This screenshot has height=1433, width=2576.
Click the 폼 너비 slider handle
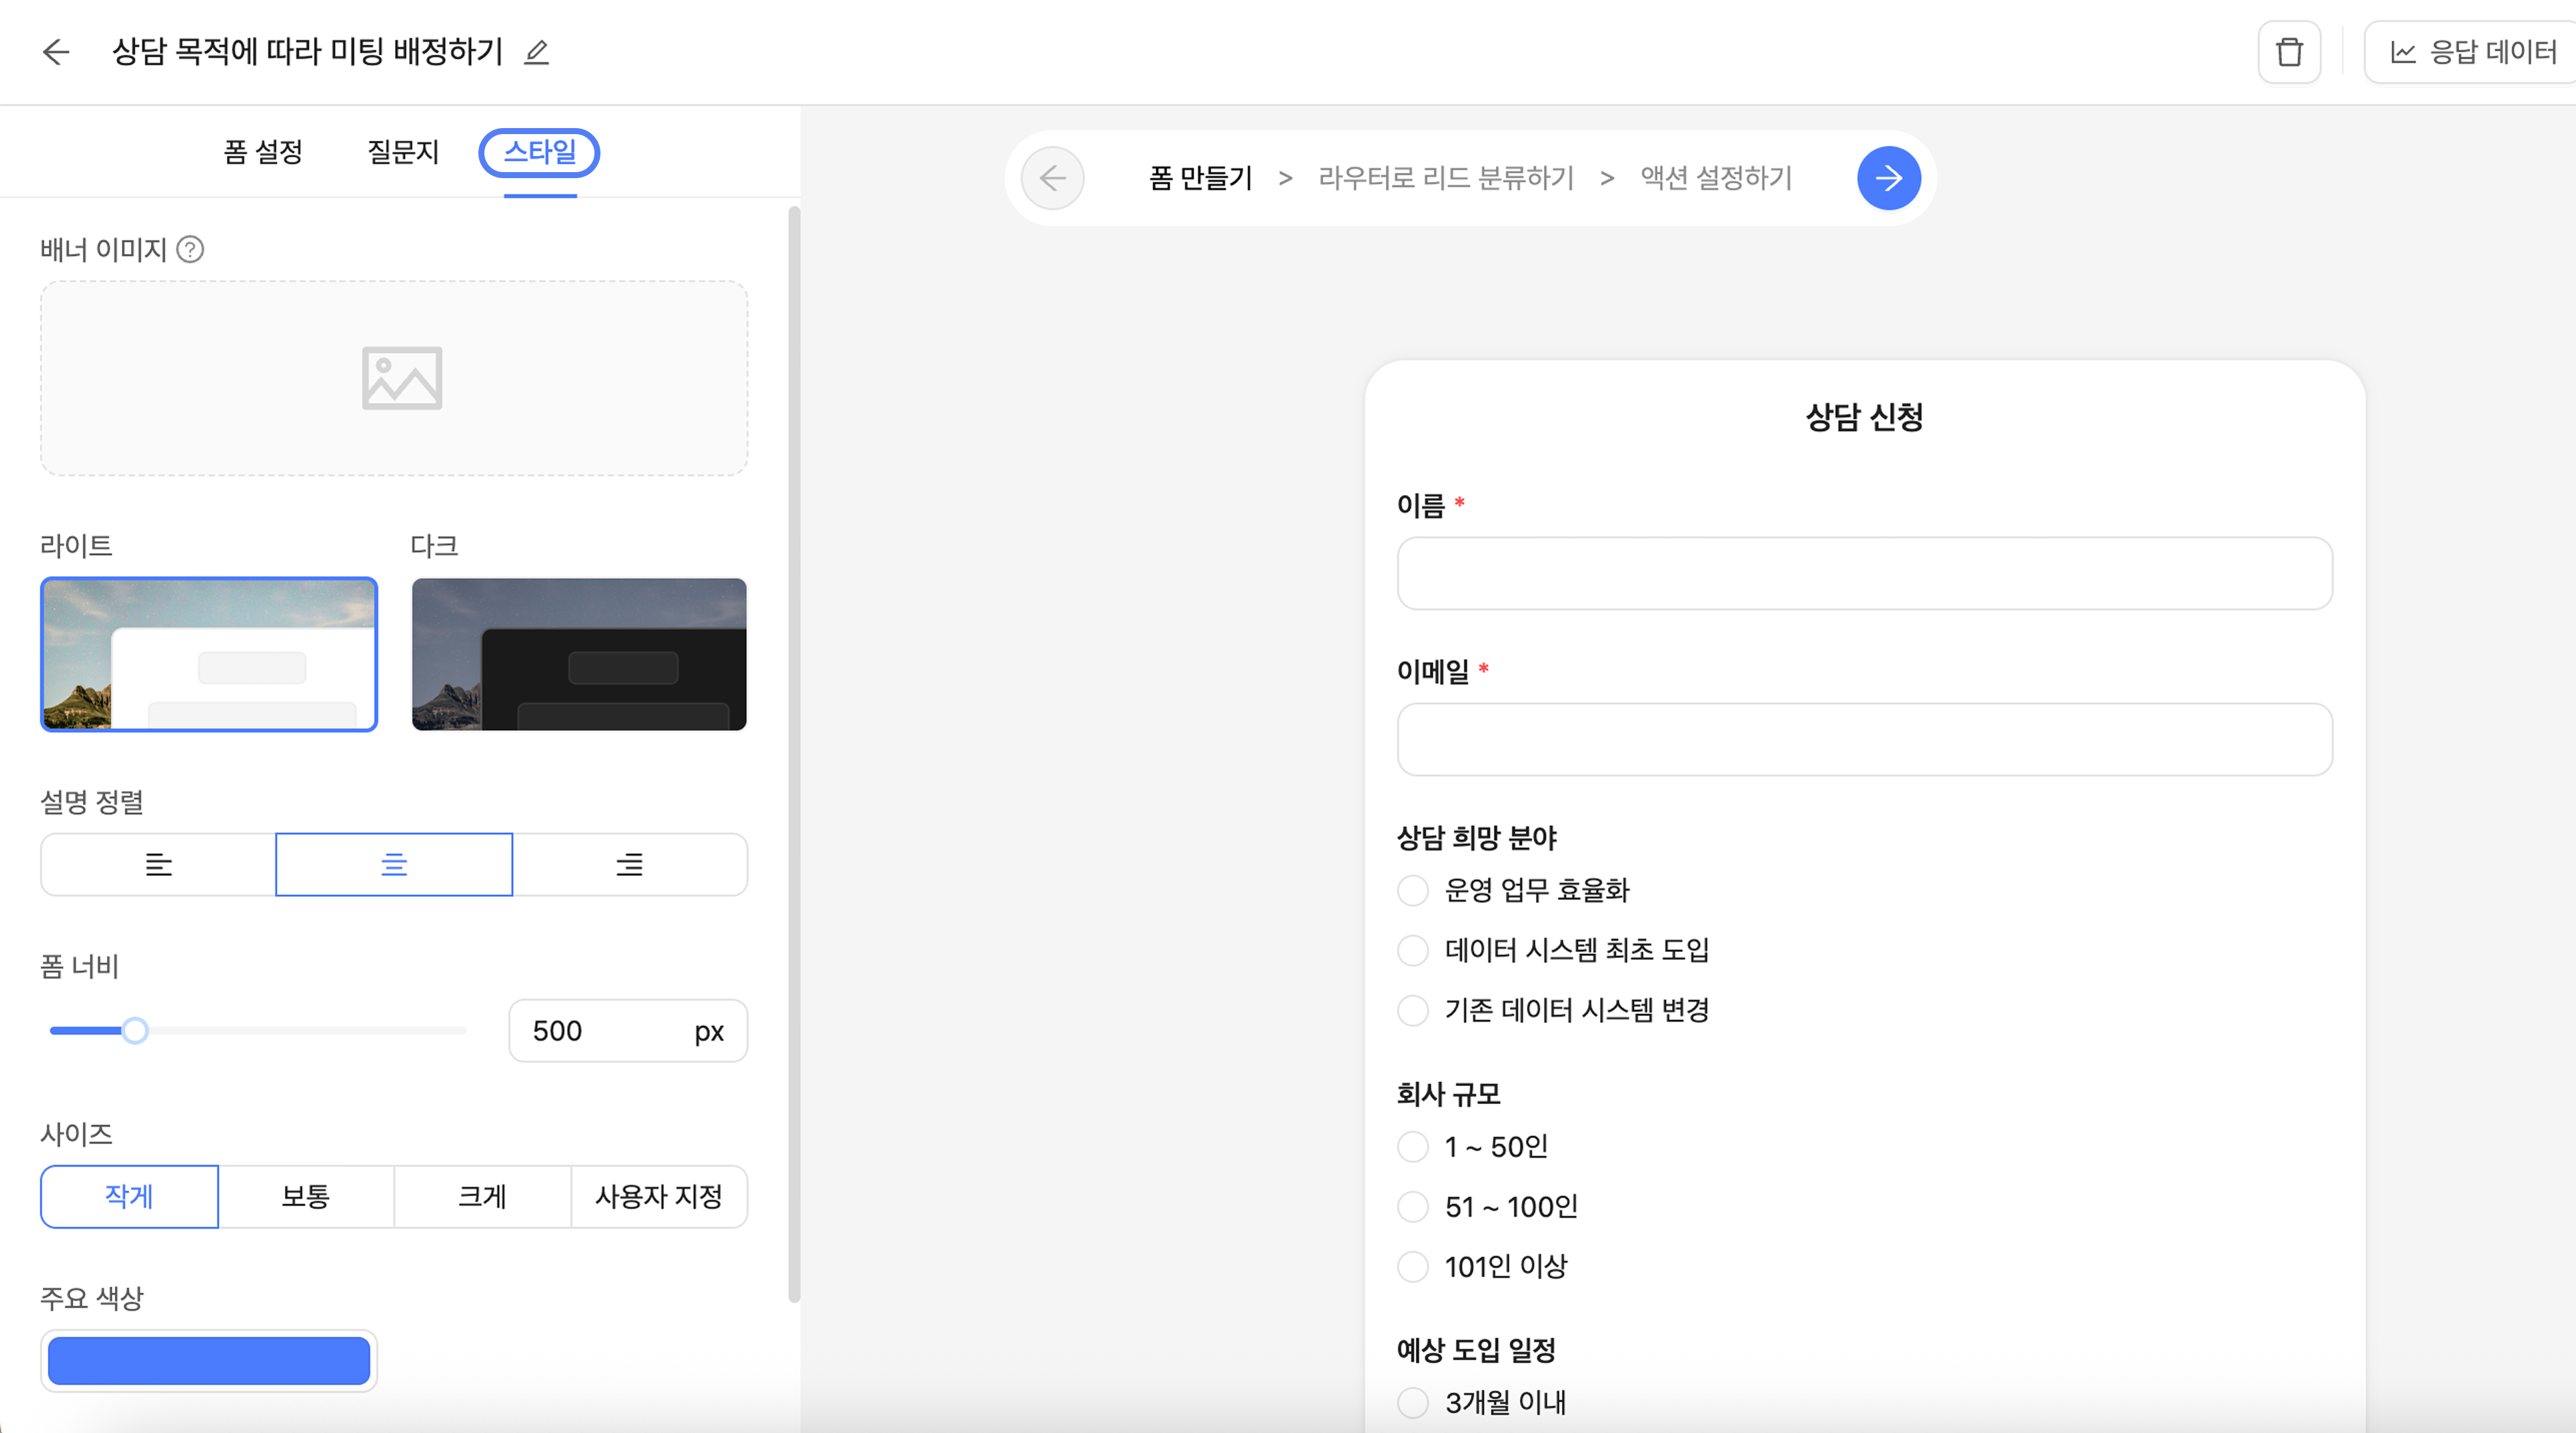pyautogui.click(x=135, y=1031)
